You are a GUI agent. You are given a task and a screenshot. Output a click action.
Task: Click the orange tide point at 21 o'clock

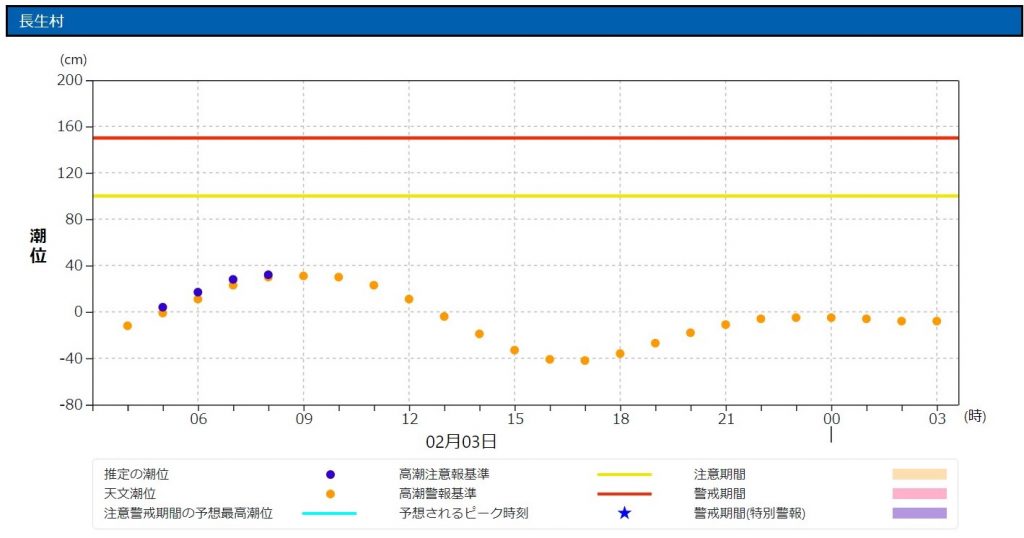point(726,324)
